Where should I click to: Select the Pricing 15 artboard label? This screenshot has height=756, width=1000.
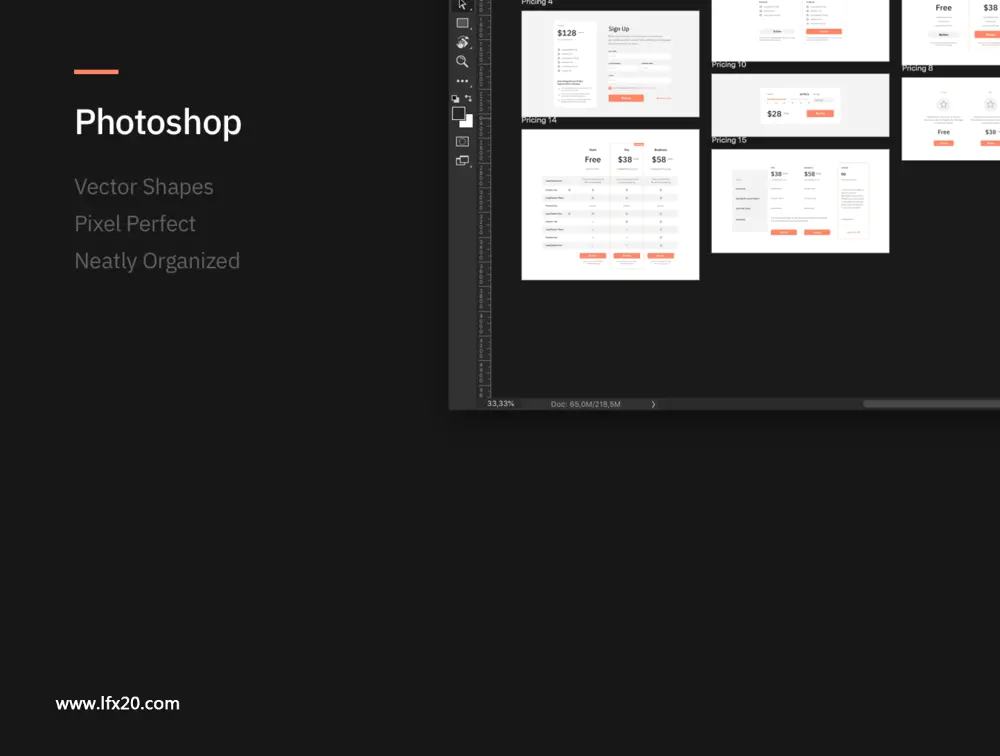729,140
